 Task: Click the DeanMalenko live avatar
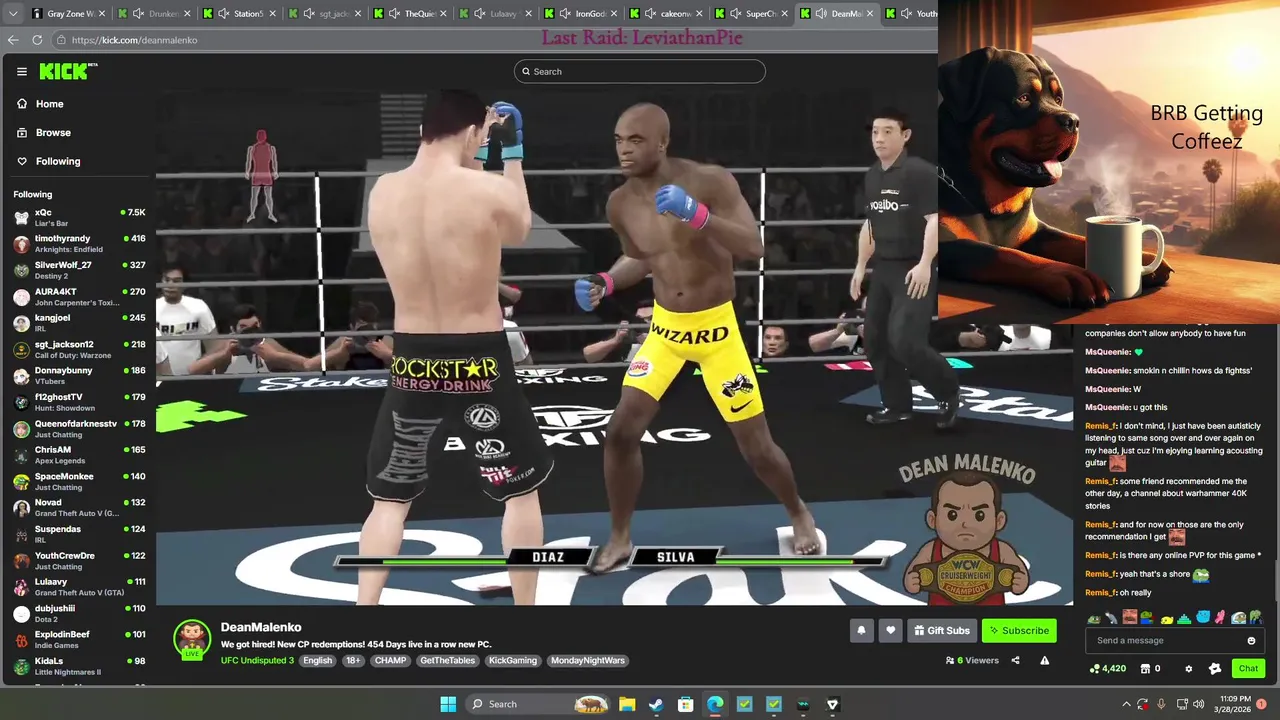[192, 639]
